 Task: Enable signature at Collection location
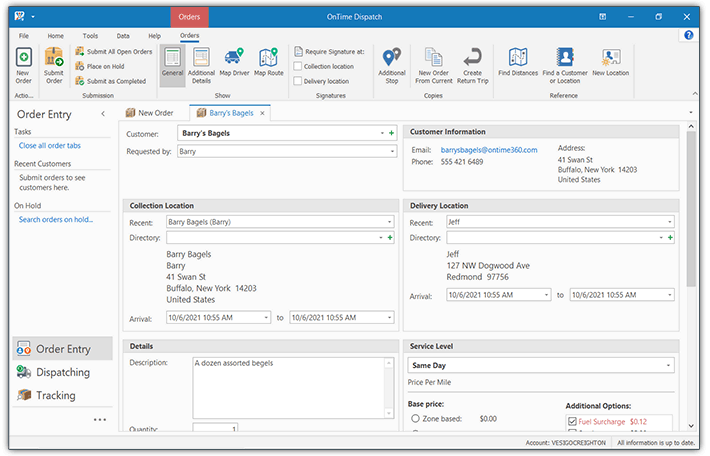coord(297,67)
